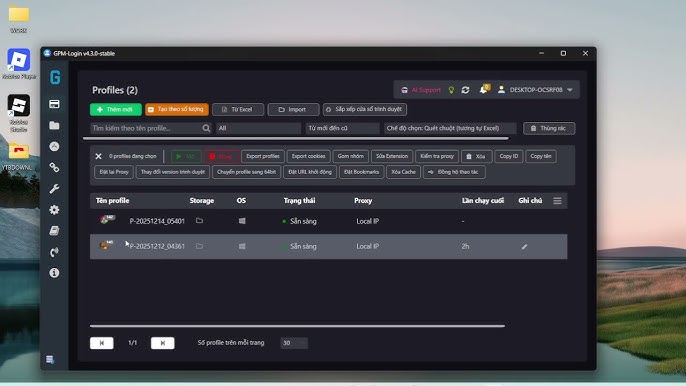Click the AI Support link
This screenshot has height=386, width=686.
421,90
